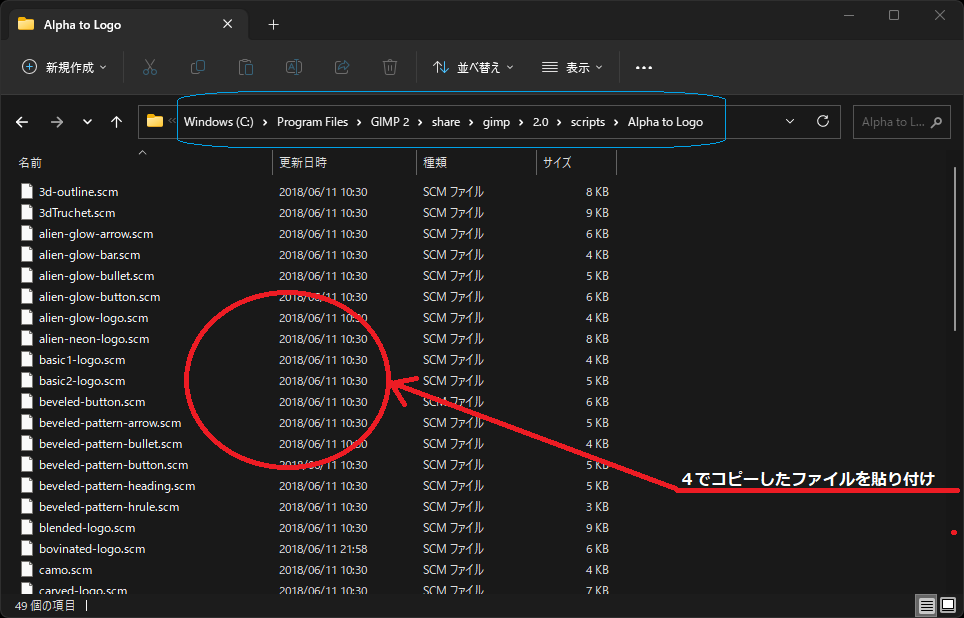The height and width of the screenshot is (618, 964).
Task: Close the Alpha to Logo tab
Action: (227, 24)
